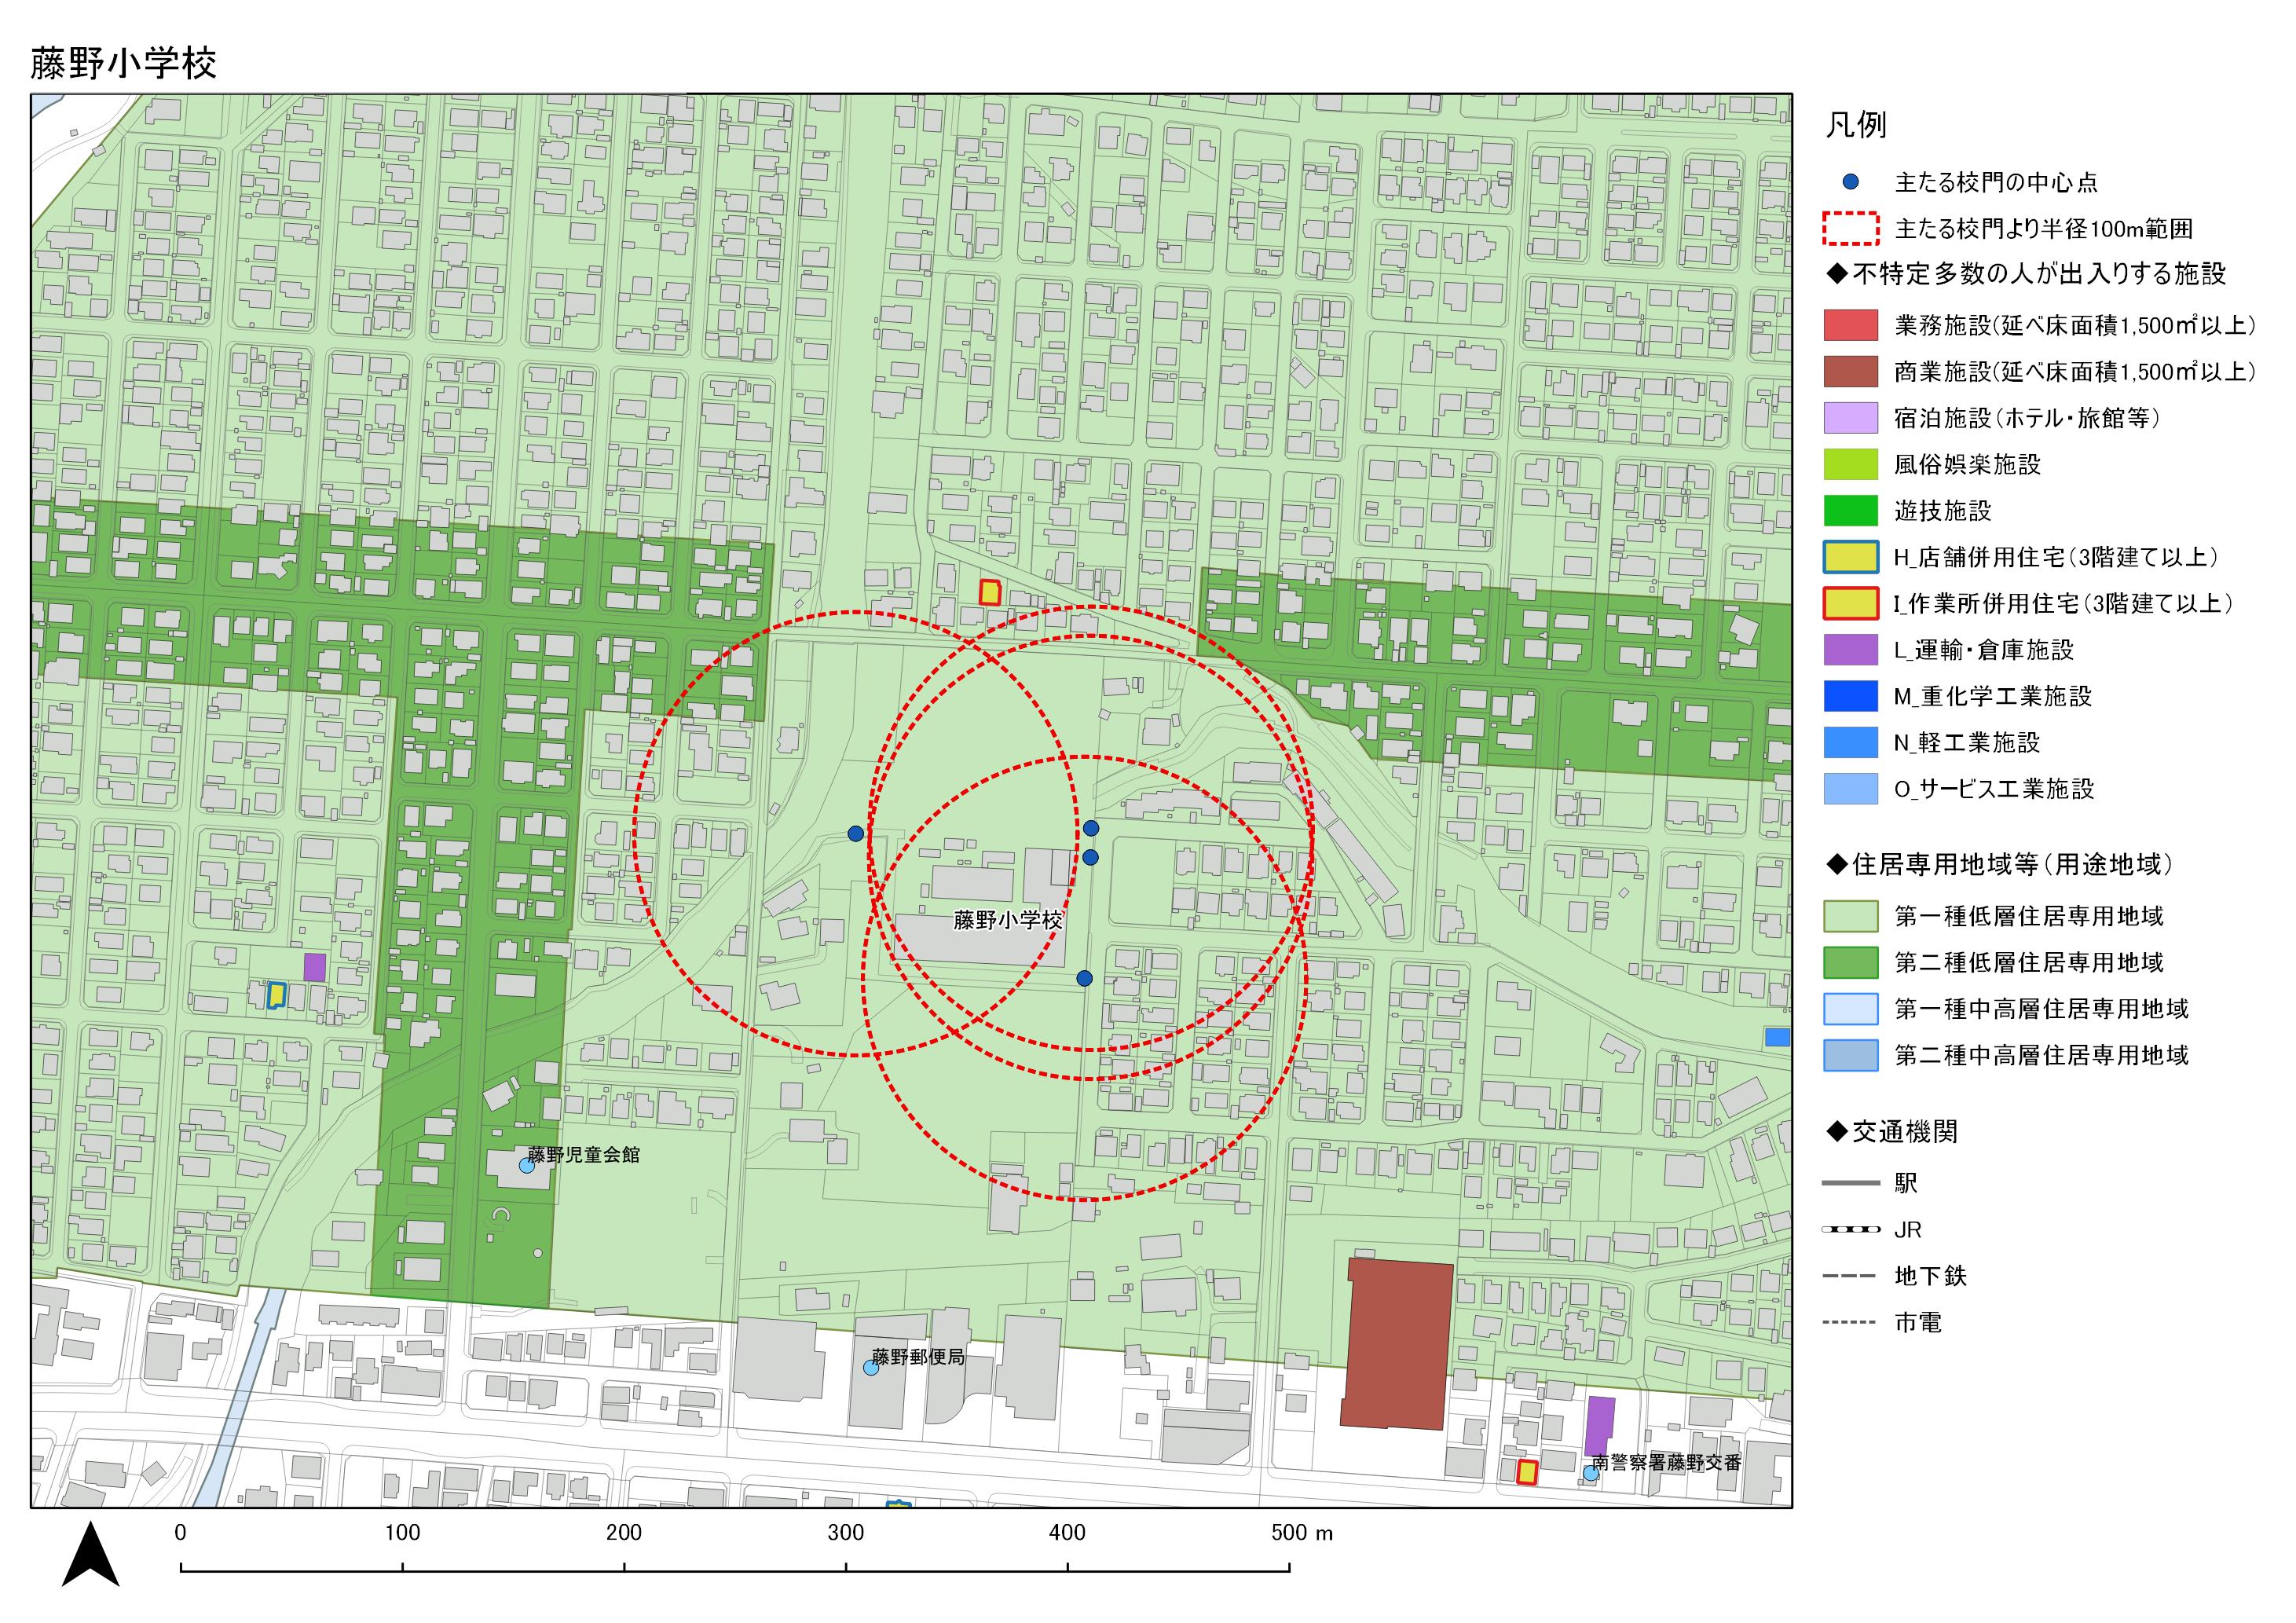Click the purple warehouse building in west area
Screen dimensions: 2296x1623
pyautogui.click(x=314, y=967)
